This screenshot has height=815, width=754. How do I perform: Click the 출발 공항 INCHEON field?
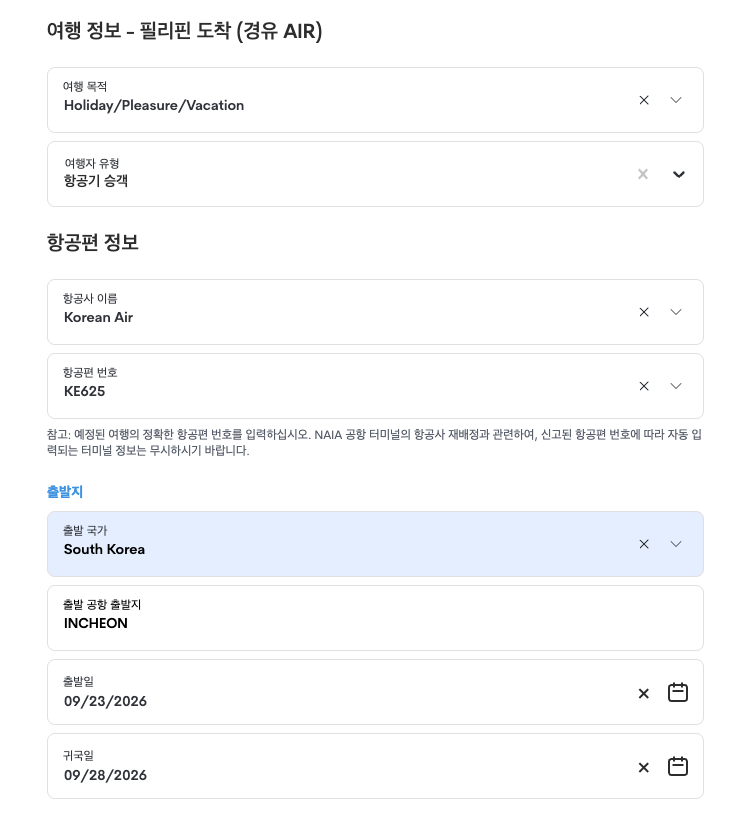click(375, 618)
